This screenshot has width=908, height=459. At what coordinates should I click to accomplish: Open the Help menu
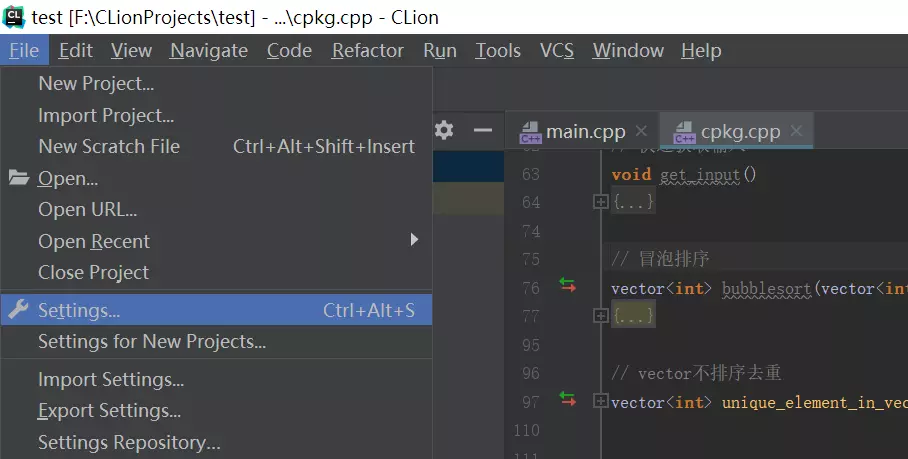click(x=701, y=51)
